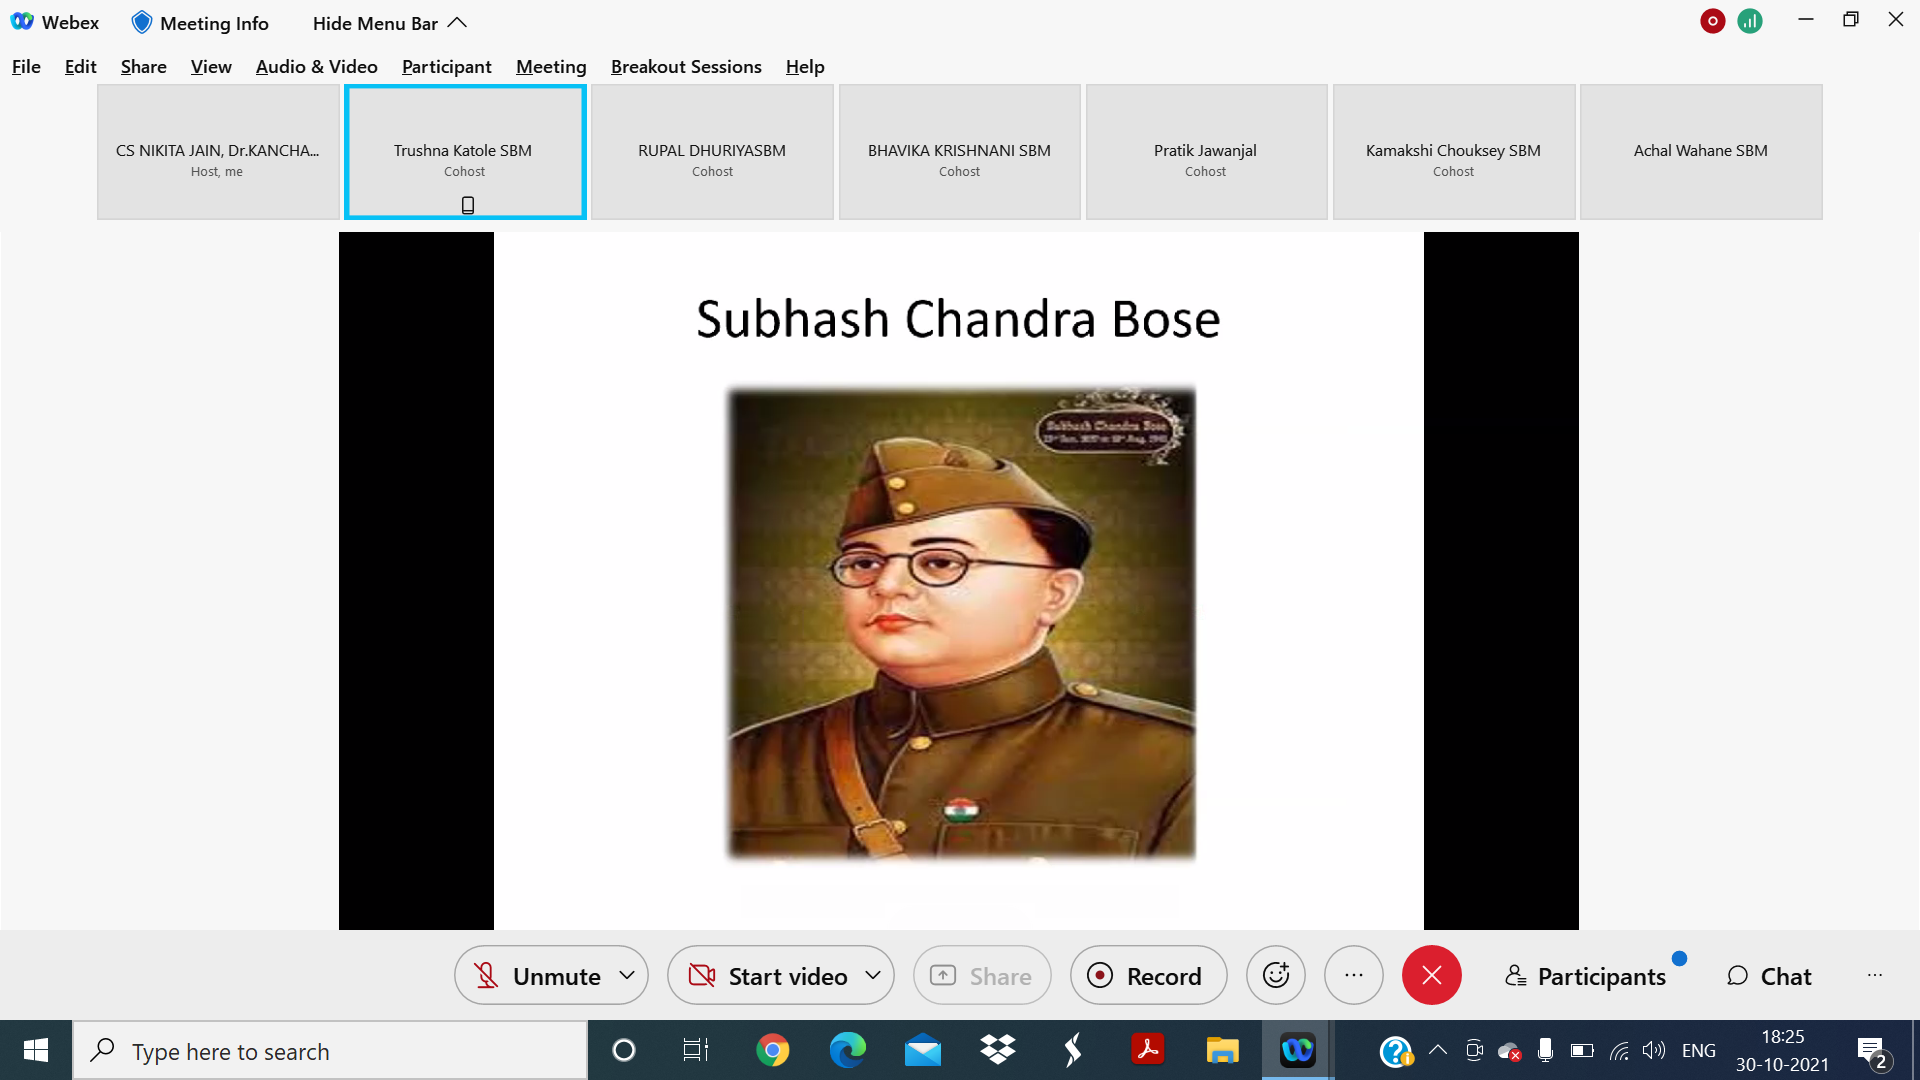This screenshot has height=1080, width=1920.
Task: Select Trushna Katole SBM video tile
Action: pyautogui.click(x=465, y=152)
